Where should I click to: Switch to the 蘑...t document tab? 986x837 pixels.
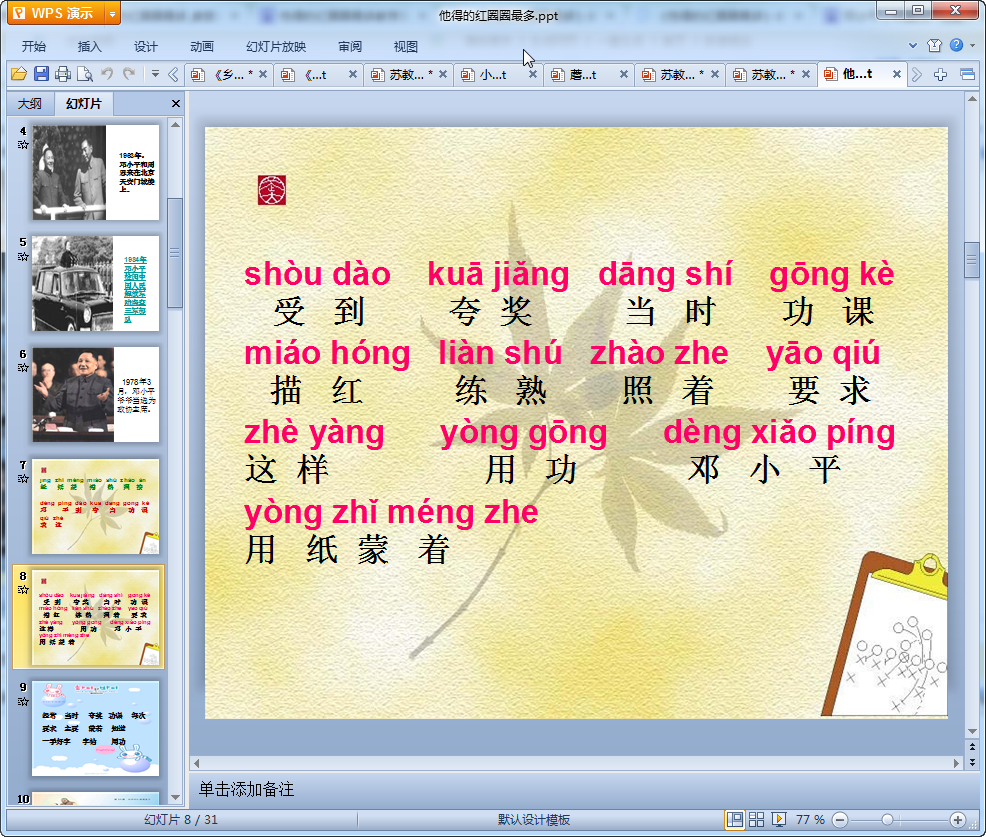(580, 75)
